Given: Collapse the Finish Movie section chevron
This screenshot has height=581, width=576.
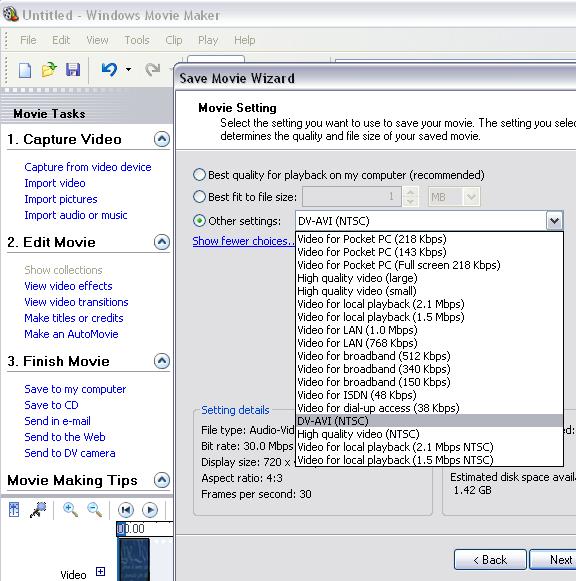Looking at the screenshot, I should 162,361.
